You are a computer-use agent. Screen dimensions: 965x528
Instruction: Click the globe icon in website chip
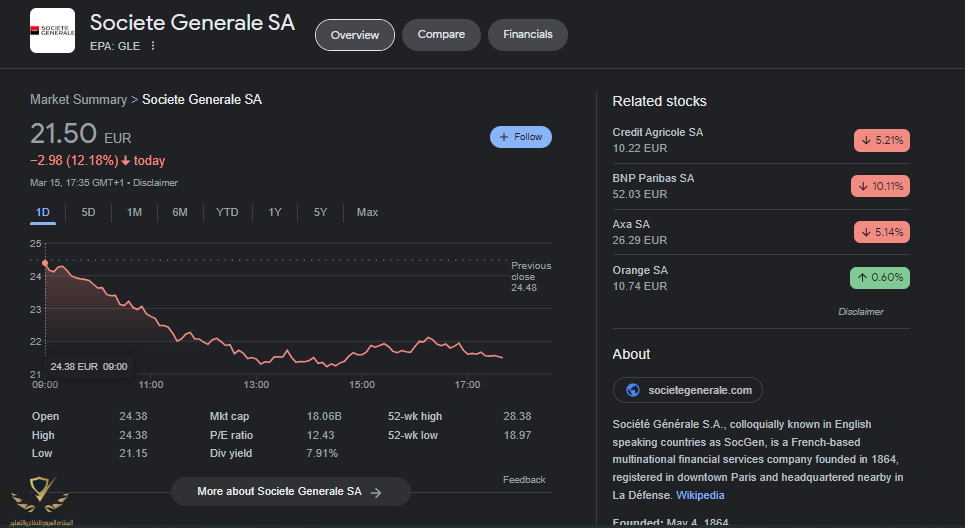point(633,390)
